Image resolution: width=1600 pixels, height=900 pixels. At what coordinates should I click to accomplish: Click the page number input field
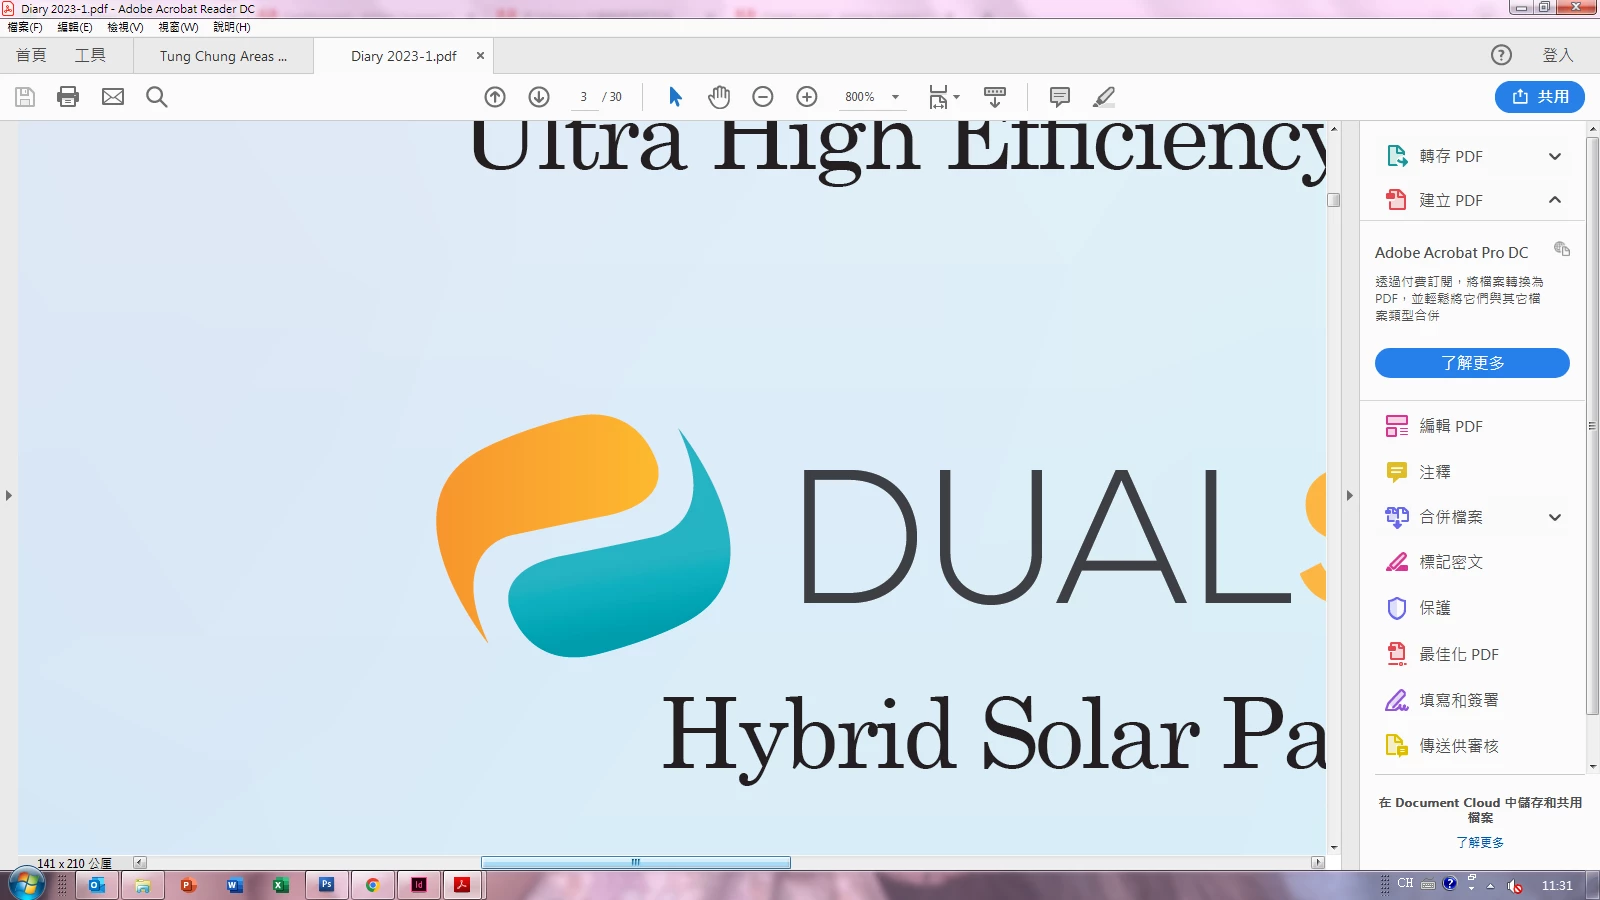pos(583,97)
